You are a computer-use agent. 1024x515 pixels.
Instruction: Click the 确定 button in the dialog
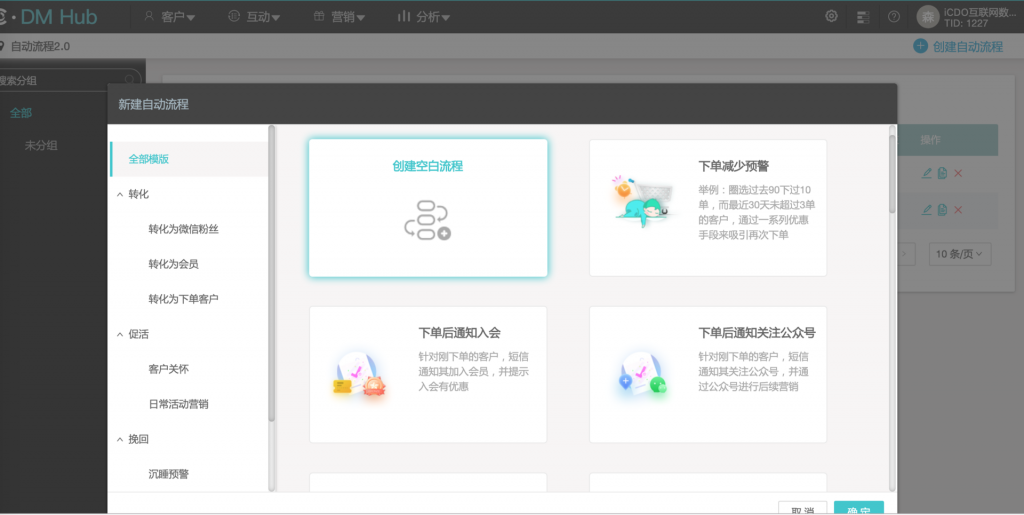pos(858,508)
